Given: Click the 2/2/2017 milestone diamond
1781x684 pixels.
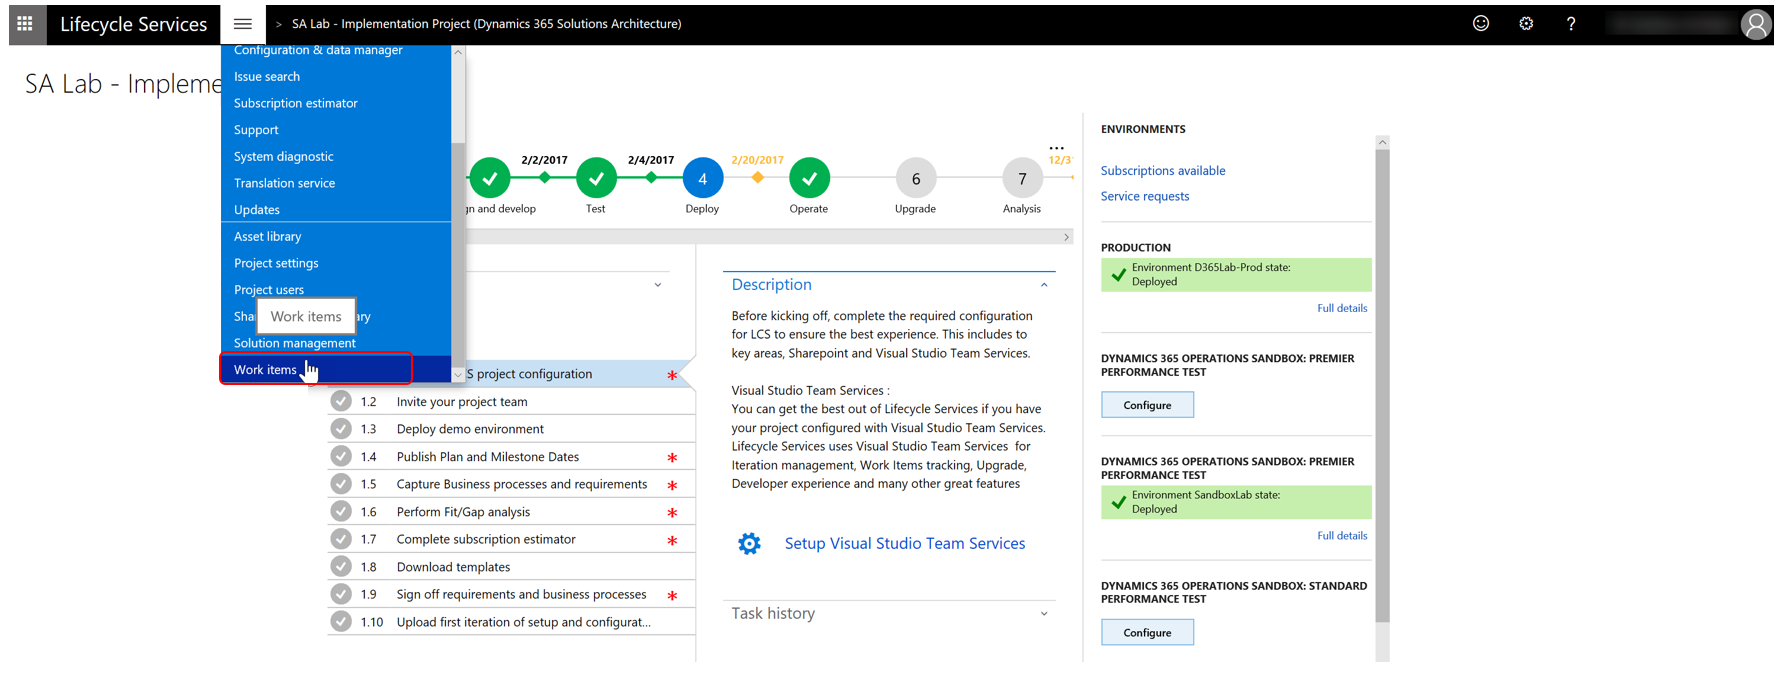Looking at the screenshot, I should point(544,178).
